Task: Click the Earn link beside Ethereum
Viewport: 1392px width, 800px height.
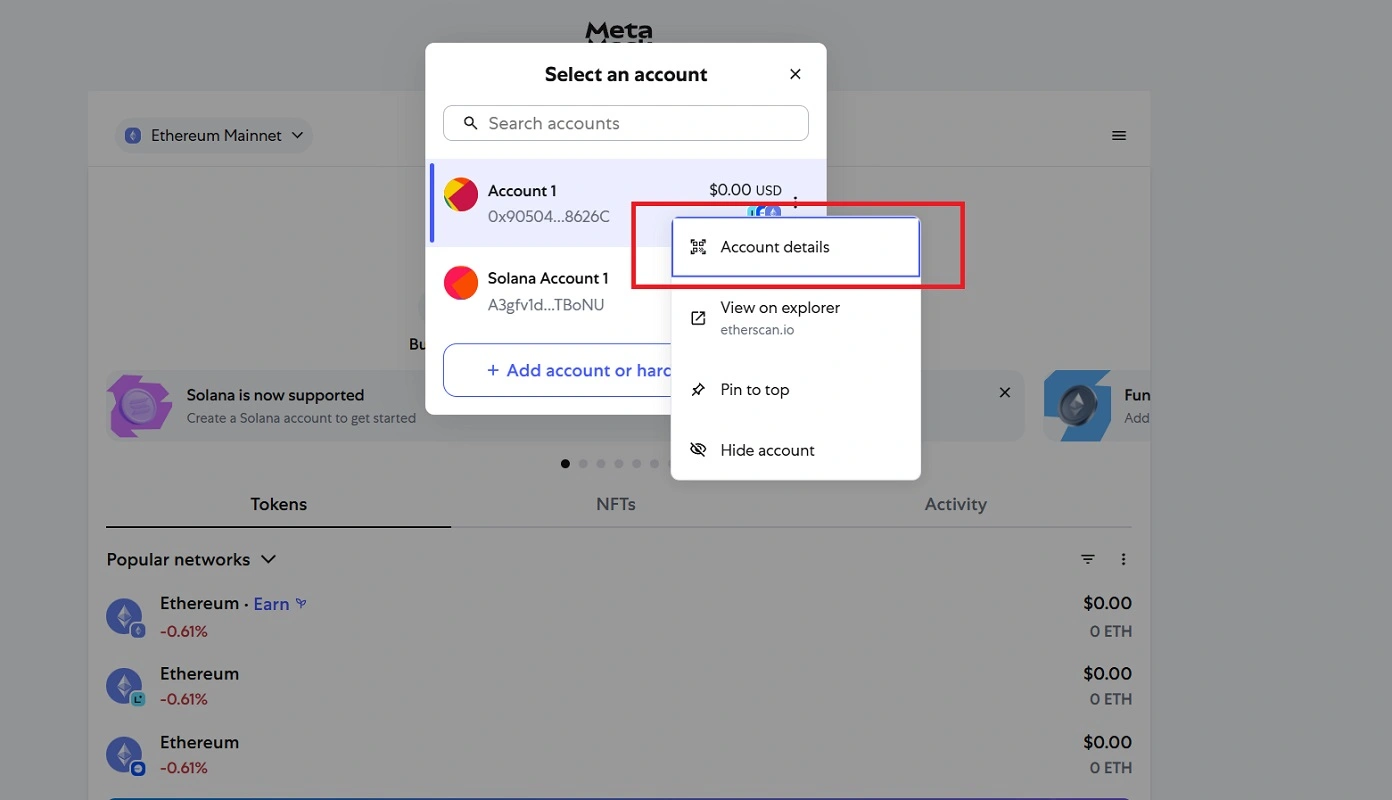Action: pyautogui.click(x=279, y=604)
